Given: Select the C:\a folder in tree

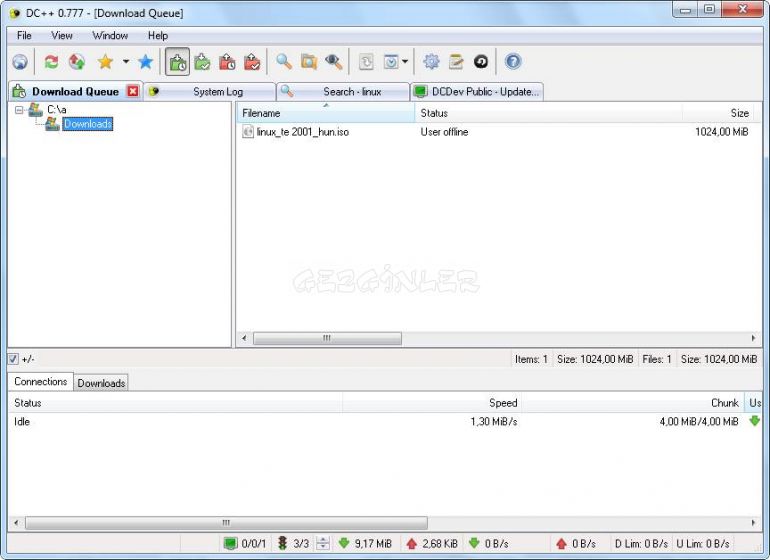Looking at the screenshot, I should (56, 110).
